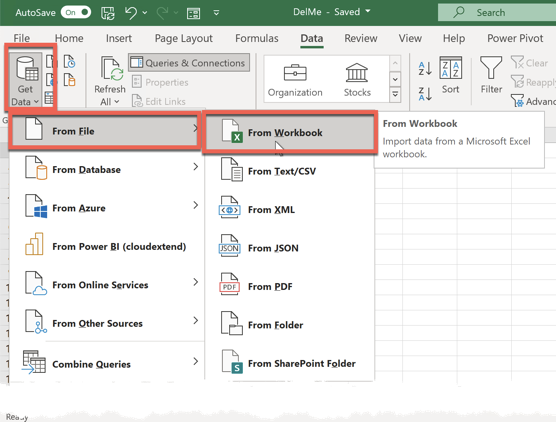Choose From JSON menu item
Screen dimensions: 556x422
click(x=289, y=248)
